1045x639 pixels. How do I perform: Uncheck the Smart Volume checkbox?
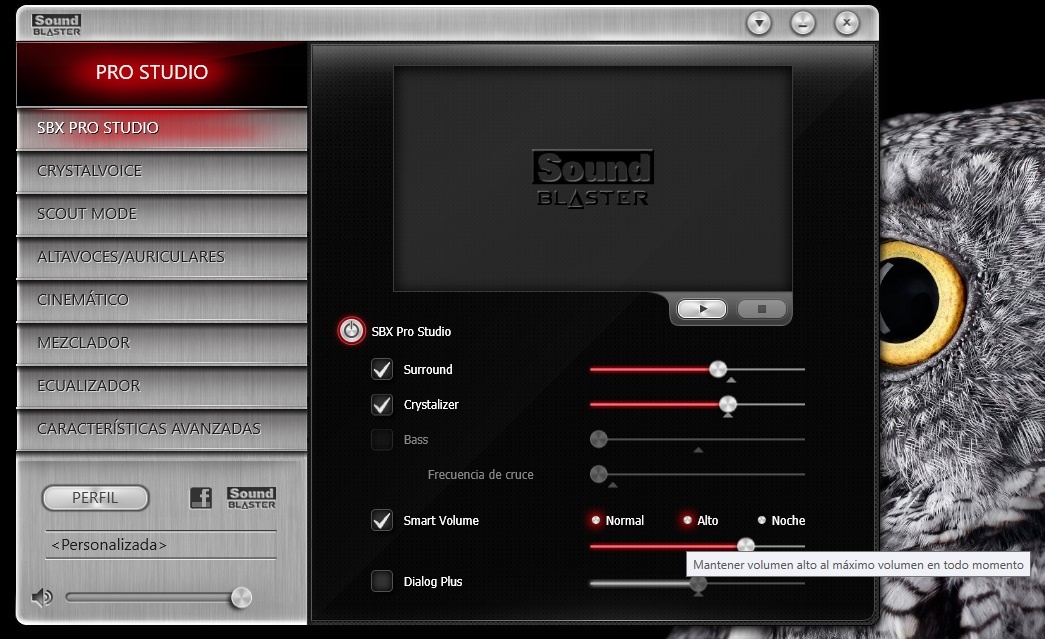pyautogui.click(x=382, y=520)
